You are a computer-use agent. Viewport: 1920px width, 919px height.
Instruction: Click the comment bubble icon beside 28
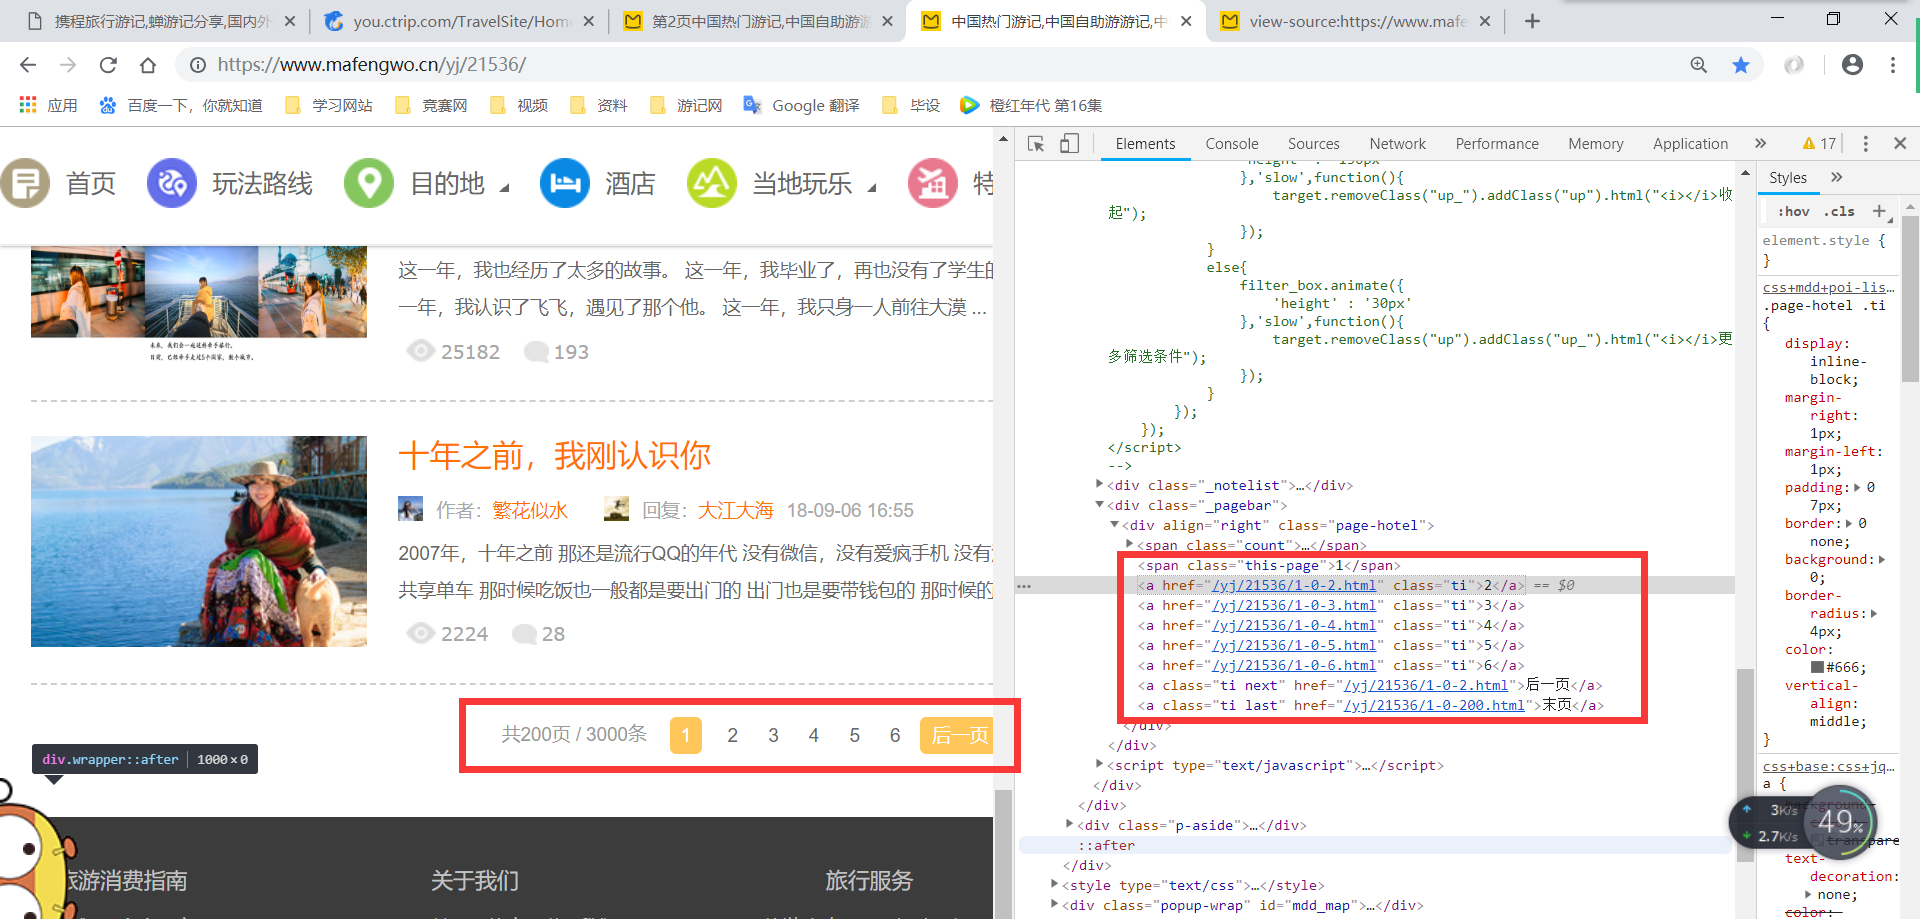(x=524, y=634)
